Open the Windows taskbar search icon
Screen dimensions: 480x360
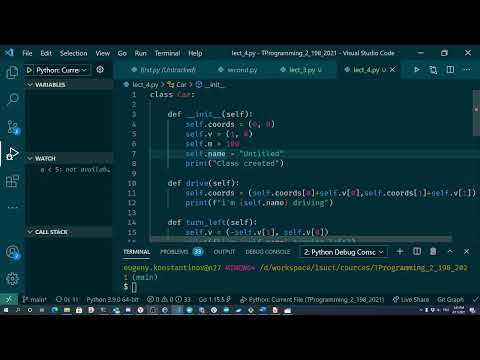(18, 310)
